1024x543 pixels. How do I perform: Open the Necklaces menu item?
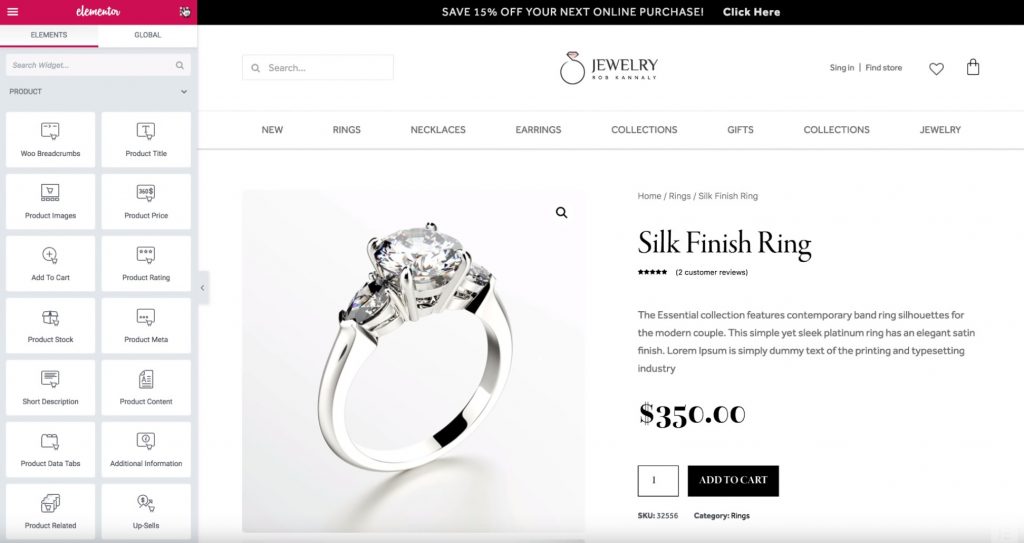coord(438,129)
